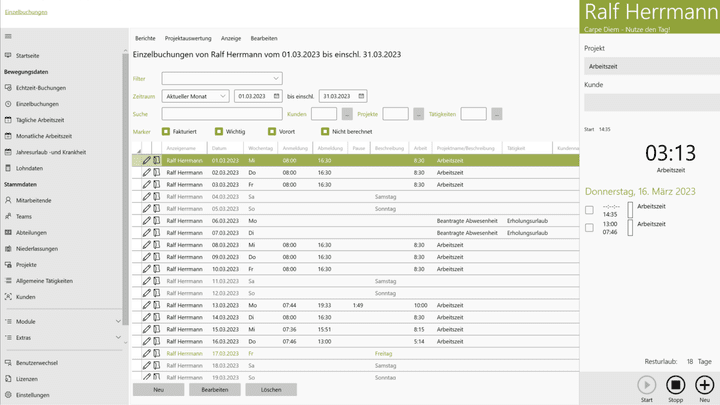The image size is (720, 405).
Task: Open the Berichte menu
Action: (x=145, y=39)
